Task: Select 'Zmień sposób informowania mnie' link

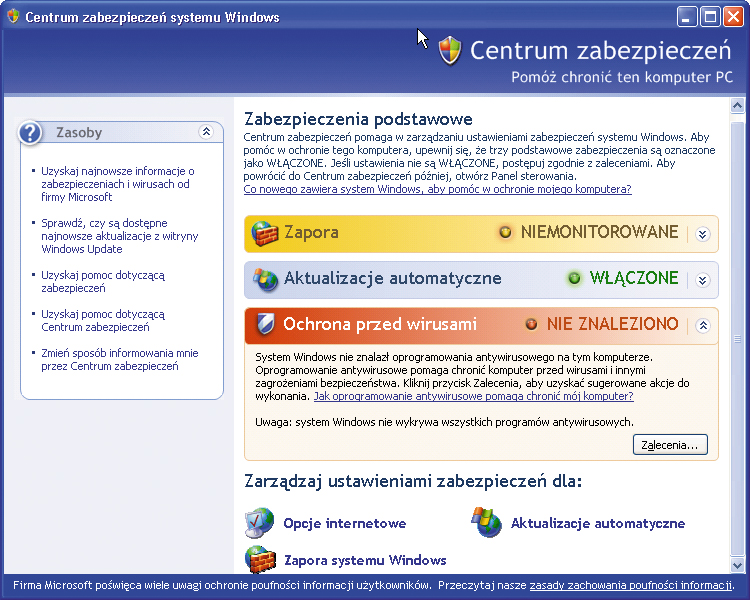Action: click(119, 360)
